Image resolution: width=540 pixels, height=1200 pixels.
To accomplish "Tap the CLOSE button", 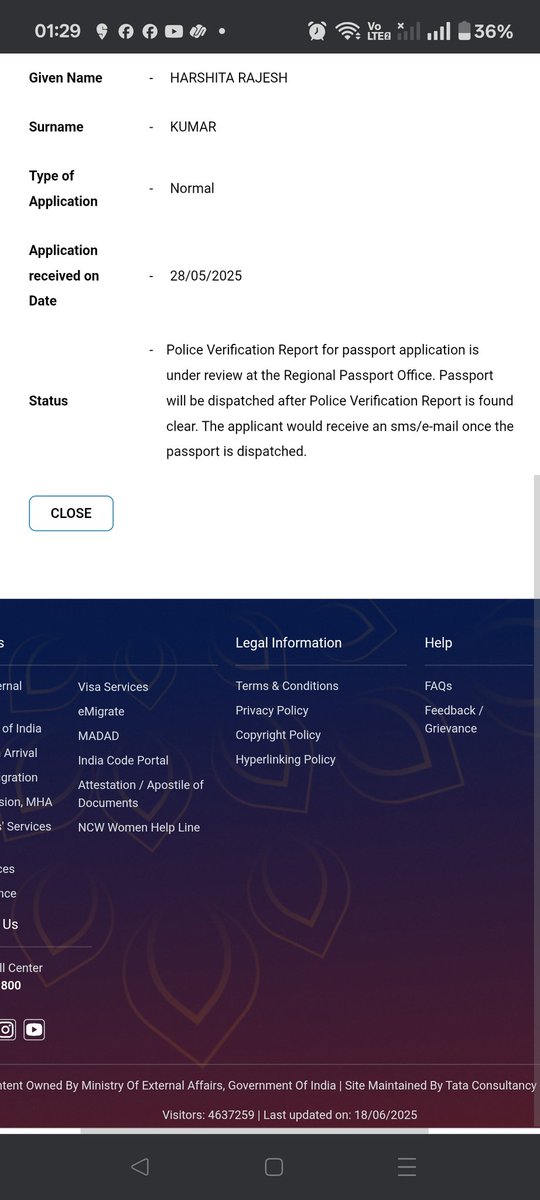I will [x=71, y=513].
